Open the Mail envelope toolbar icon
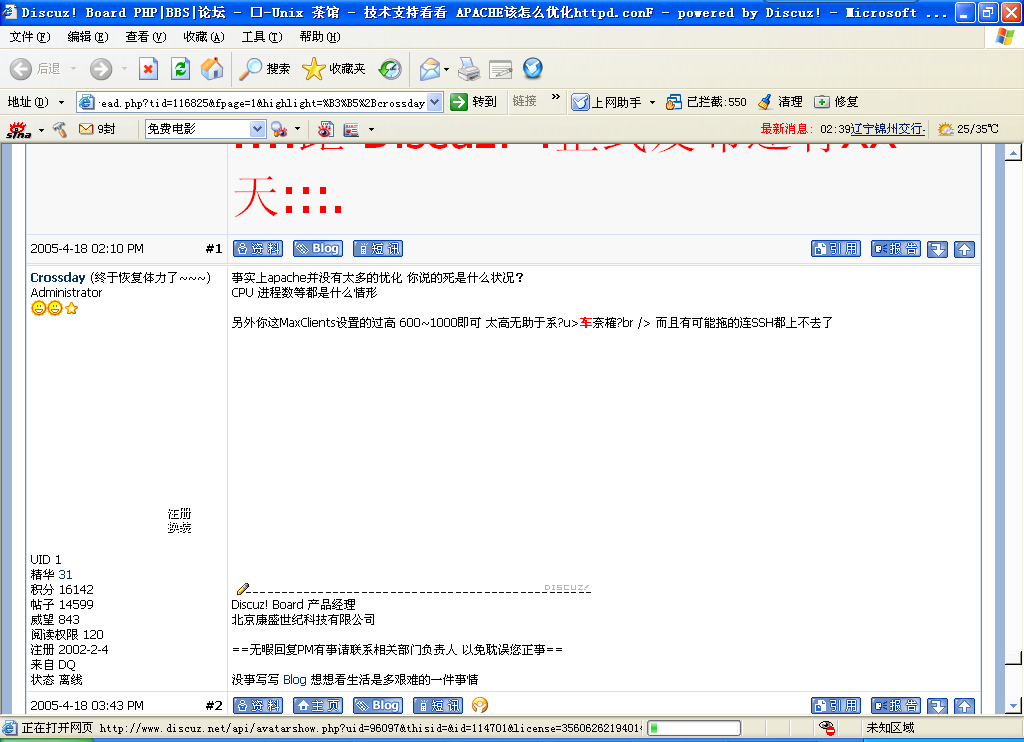The image size is (1024, 742). [x=430, y=69]
